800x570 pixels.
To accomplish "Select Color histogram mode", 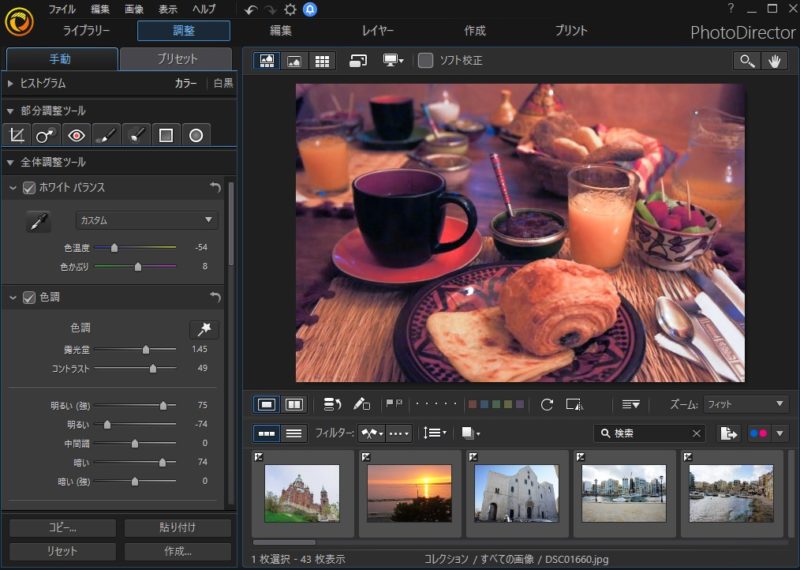I will (186, 83).
